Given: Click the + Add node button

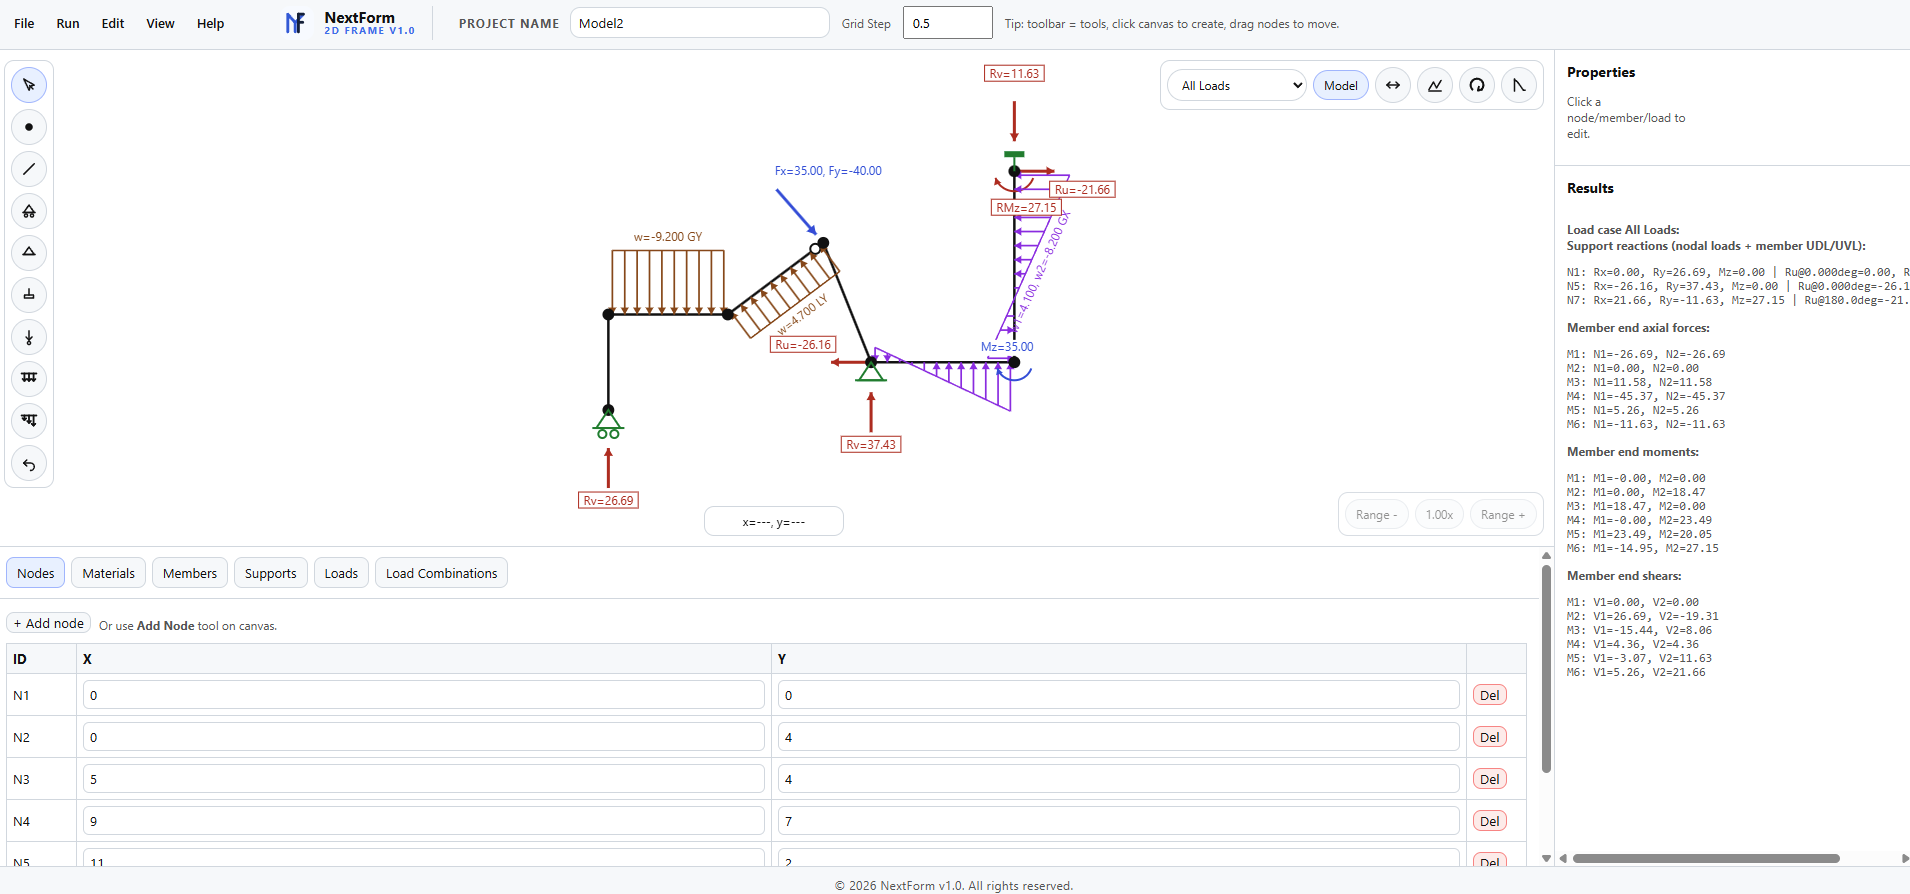Looking at the screenshot, I should (x=49, y=623).
